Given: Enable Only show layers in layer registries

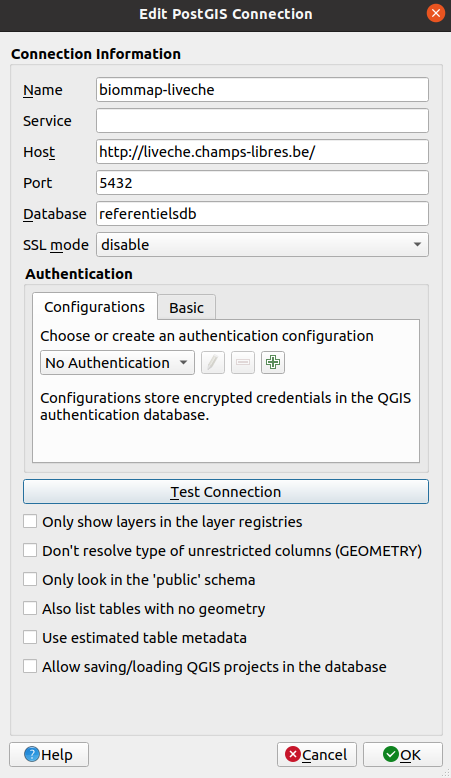Looking at the screenshot, I should pos(30,521).
